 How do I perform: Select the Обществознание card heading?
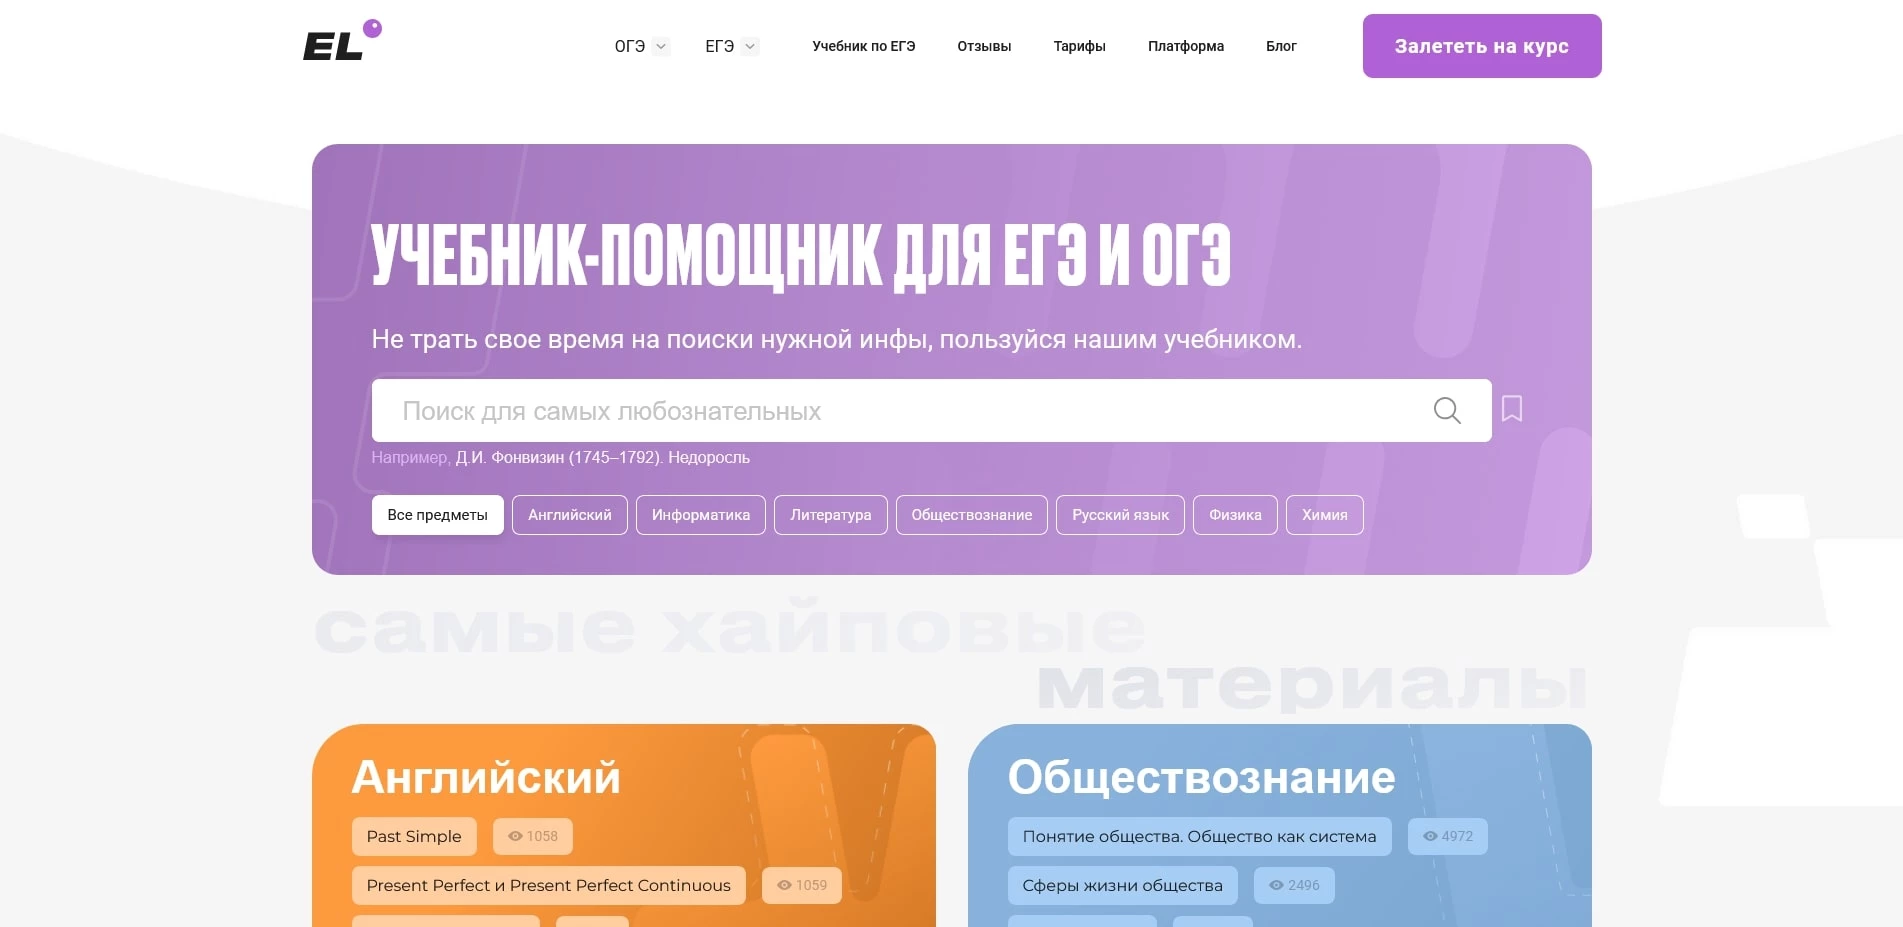point(1202,775)
